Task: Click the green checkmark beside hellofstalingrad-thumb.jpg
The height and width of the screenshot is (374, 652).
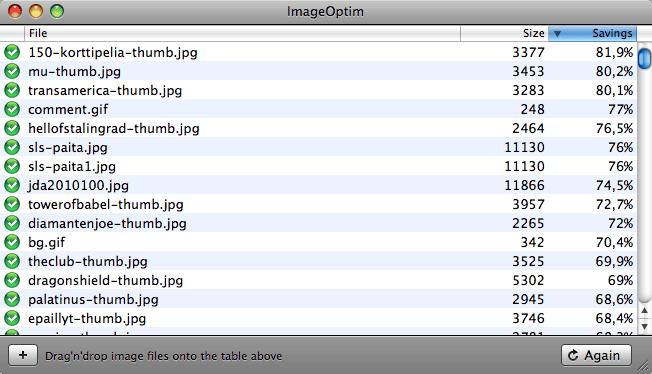Action: point(12,128)
